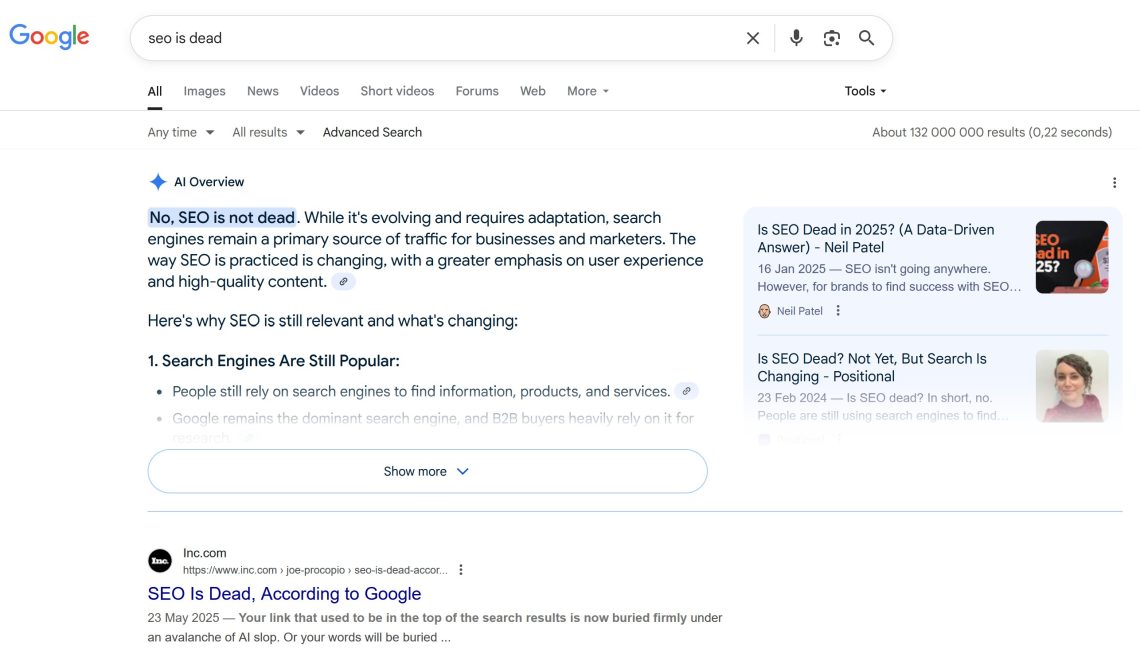Click link icon after 'products, and services'

click(x=686, y=391)
